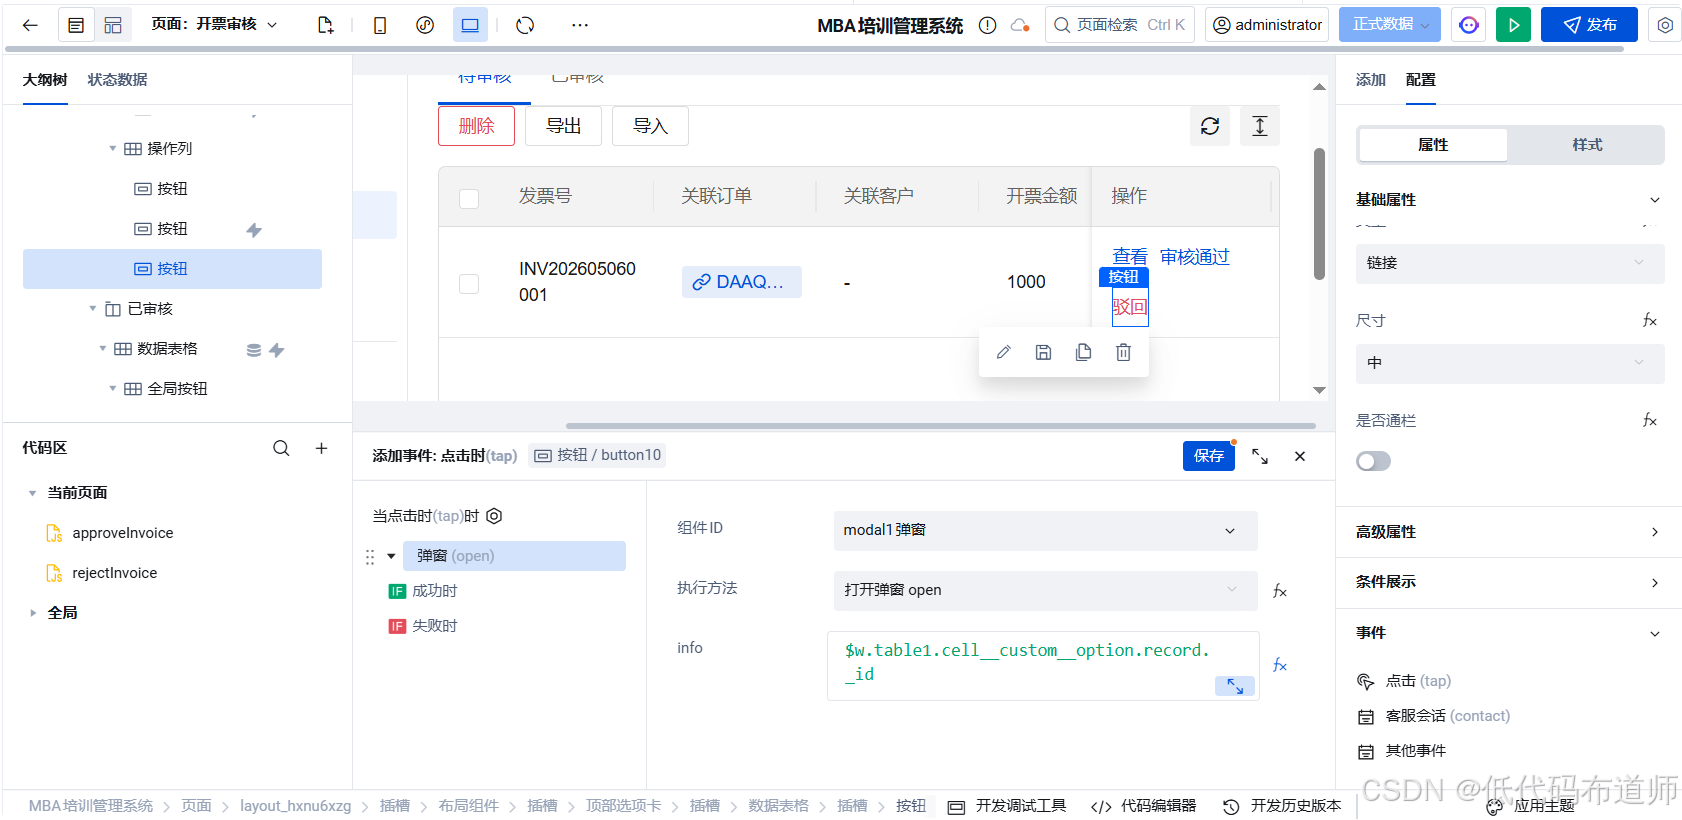Open the 链接 type dropdown
Image resolution: width=1682 pixels, height=820 pixels.
[1510, 263]
